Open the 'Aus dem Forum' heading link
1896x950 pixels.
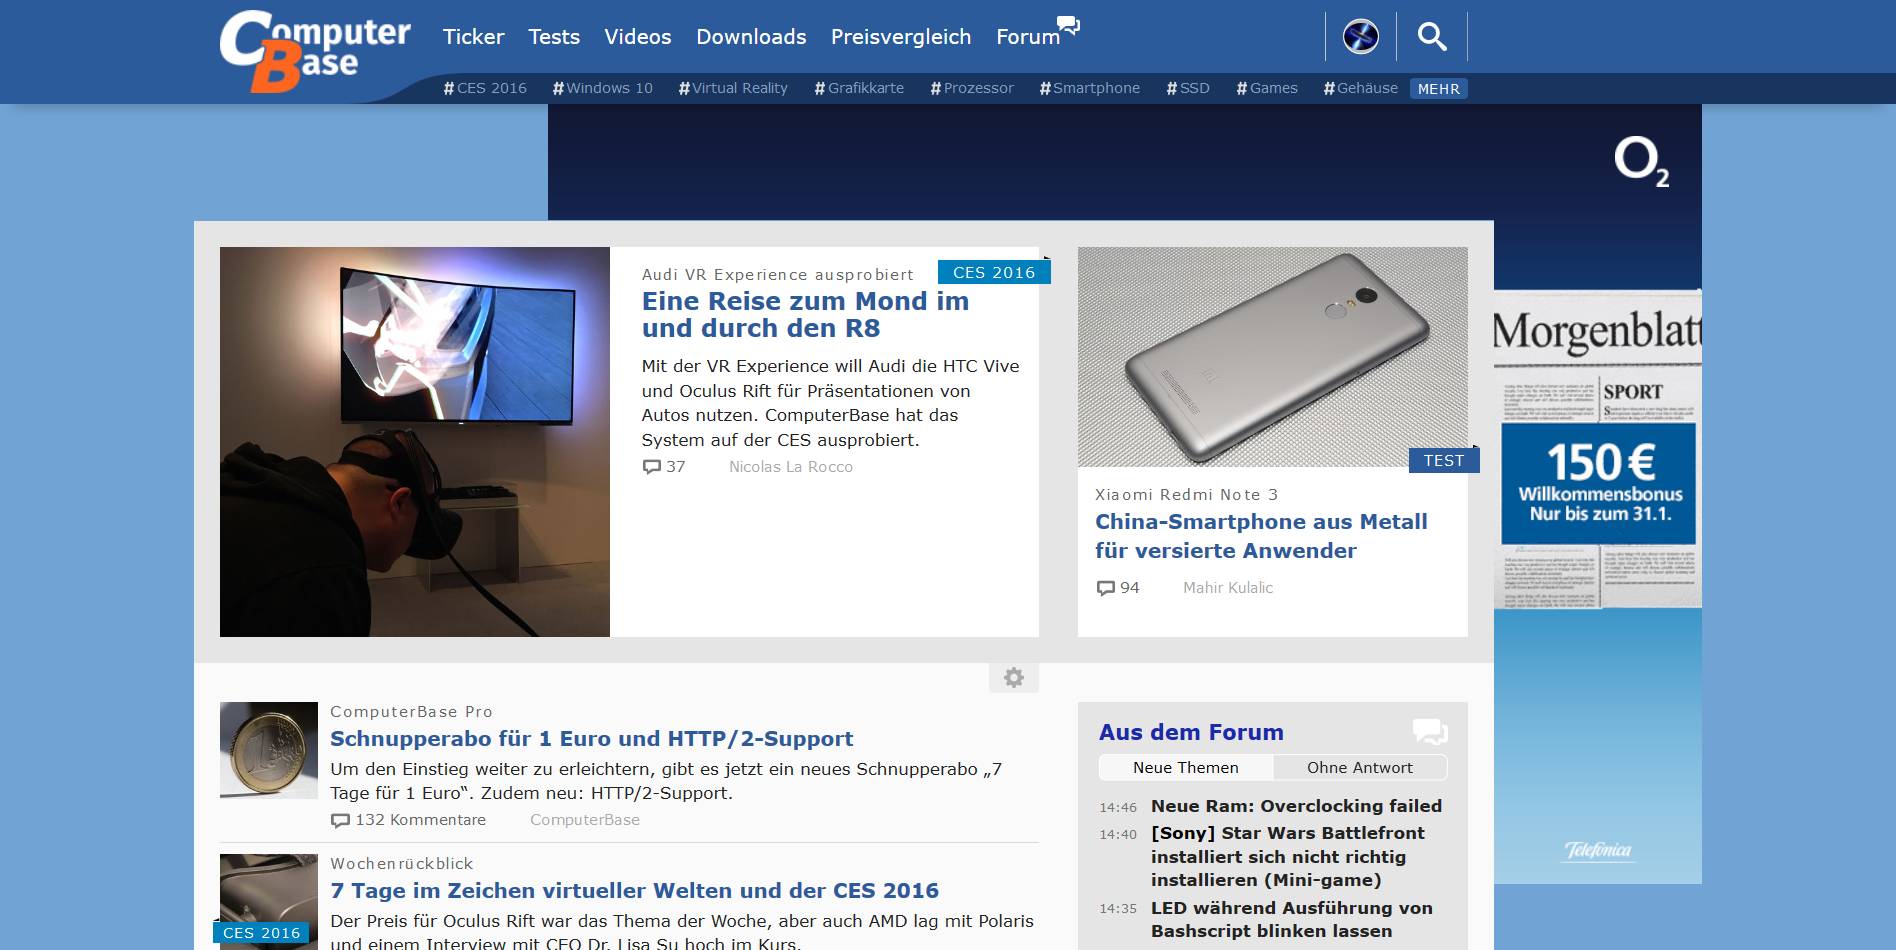(1191, 732)
